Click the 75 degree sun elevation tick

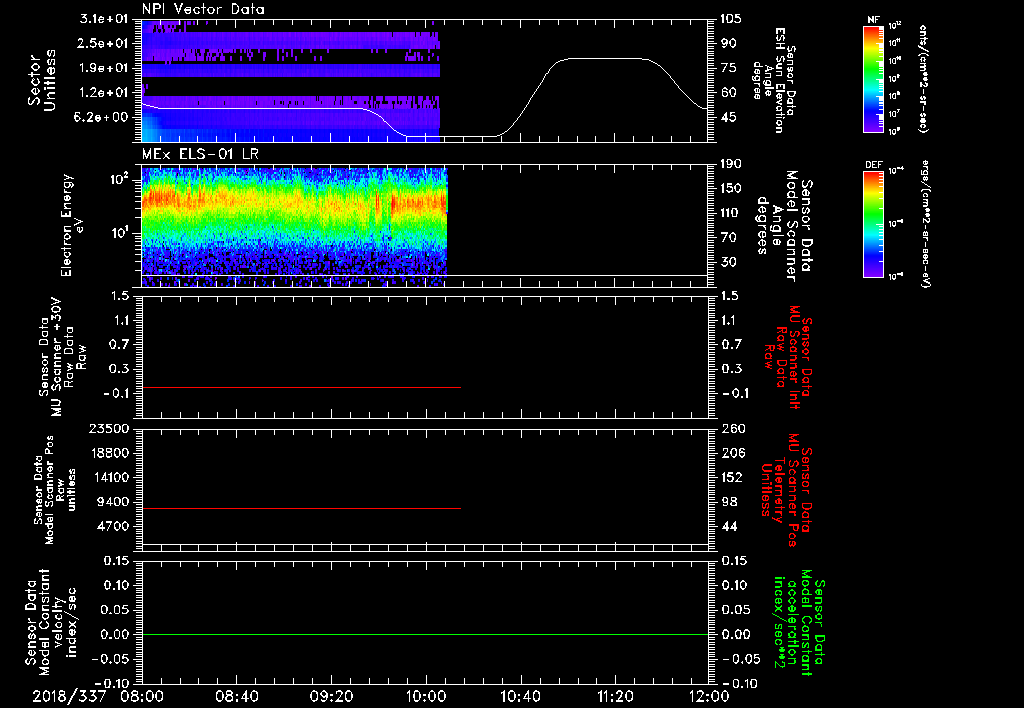(728, 68)
